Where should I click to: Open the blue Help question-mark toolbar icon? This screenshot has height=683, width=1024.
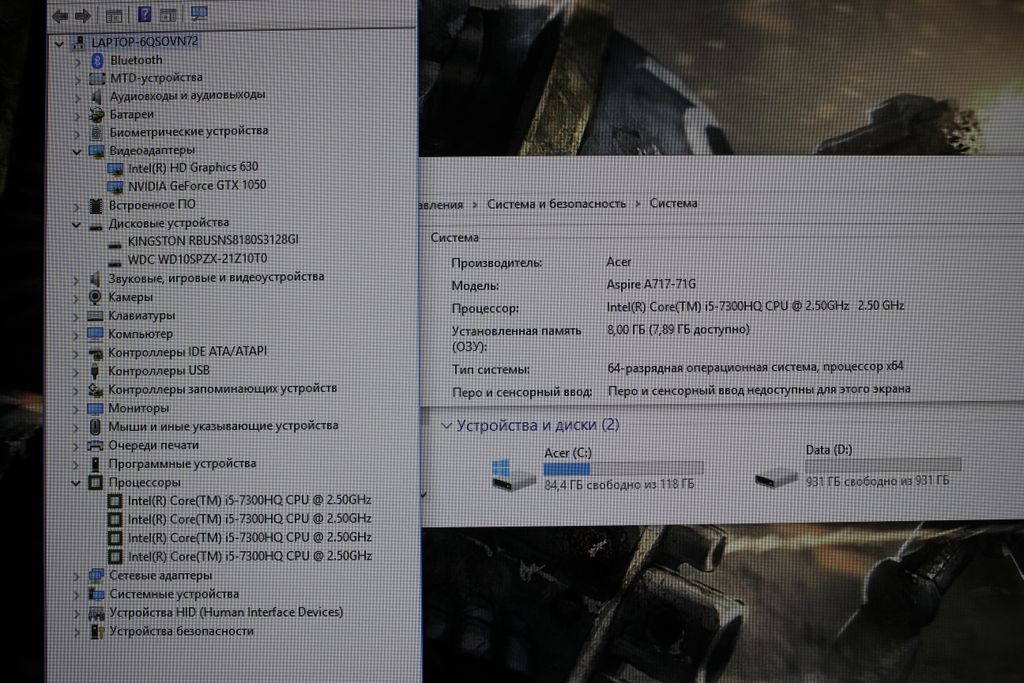click(x=144, y=15)
